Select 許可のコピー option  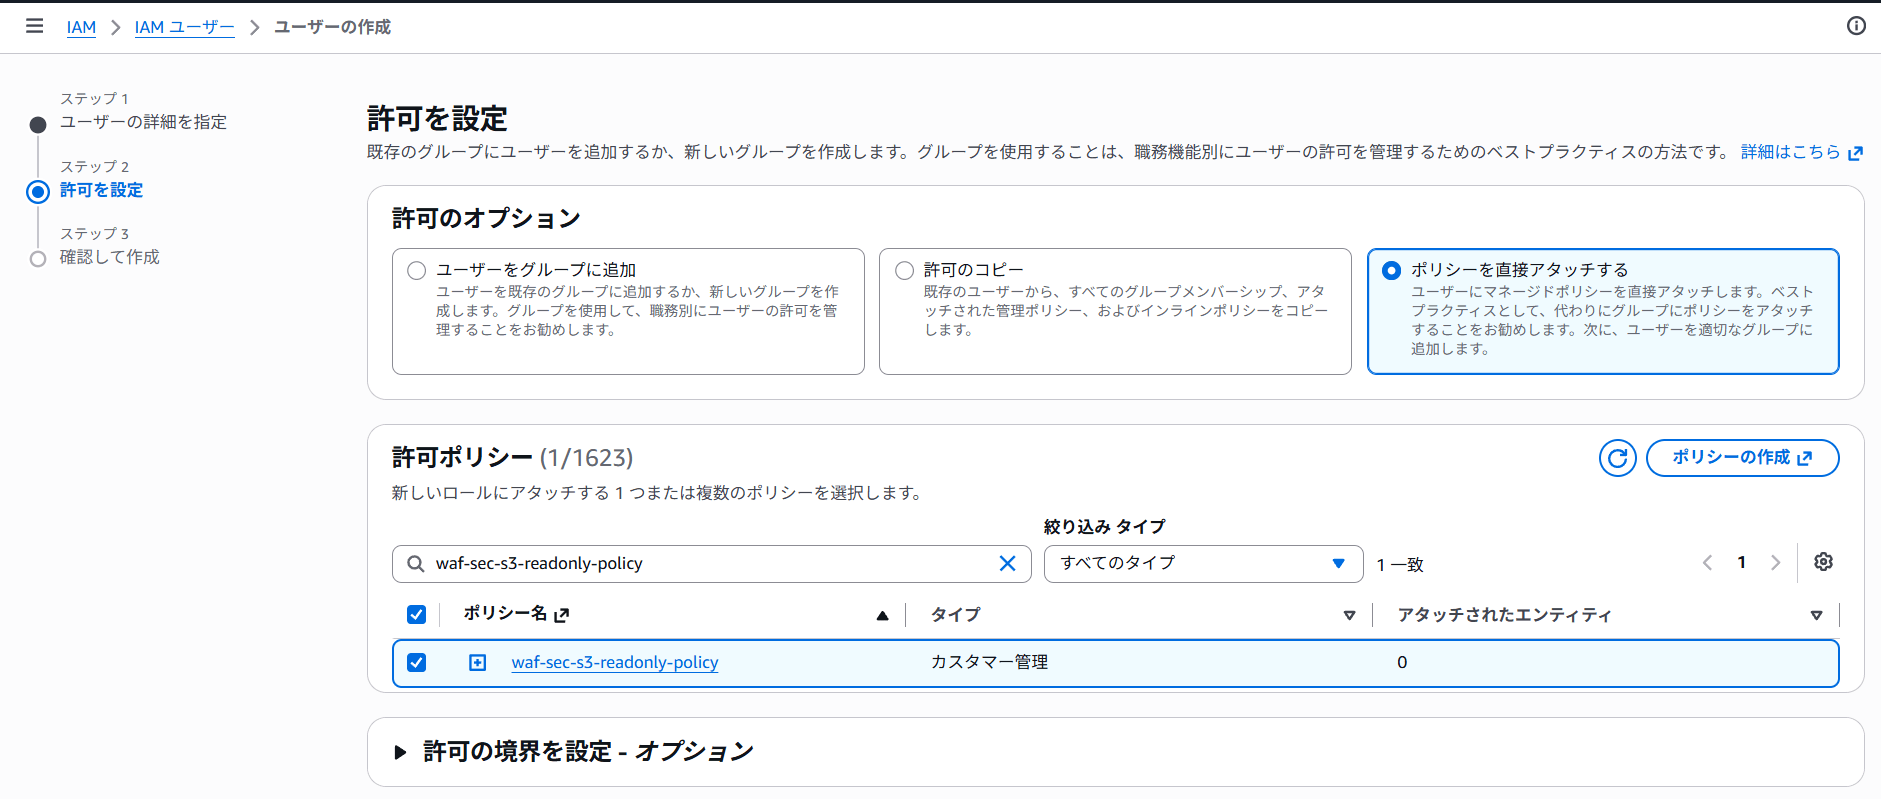coord(904,270)
